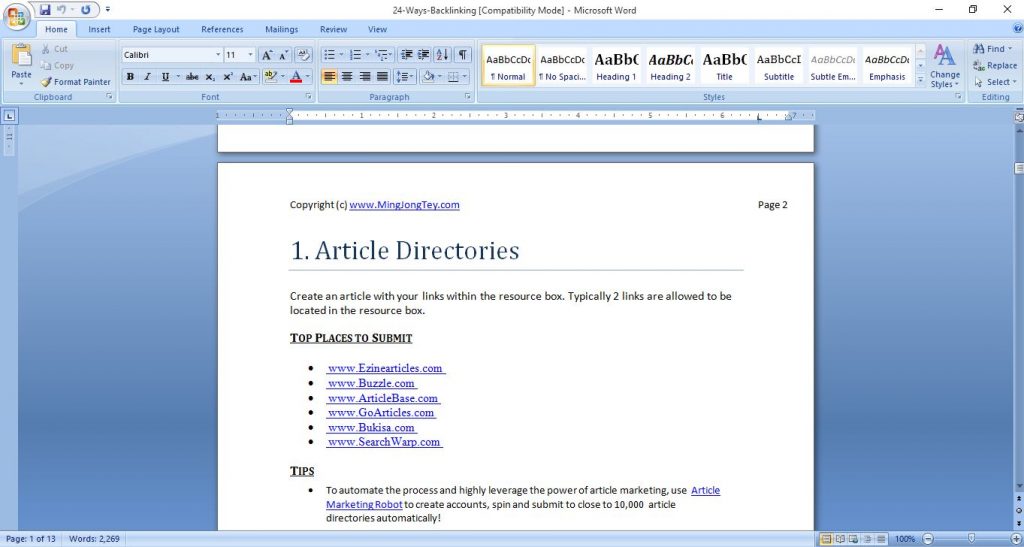Cut the selected text
The image size is (1024, 547).
[x=54, y=49]
